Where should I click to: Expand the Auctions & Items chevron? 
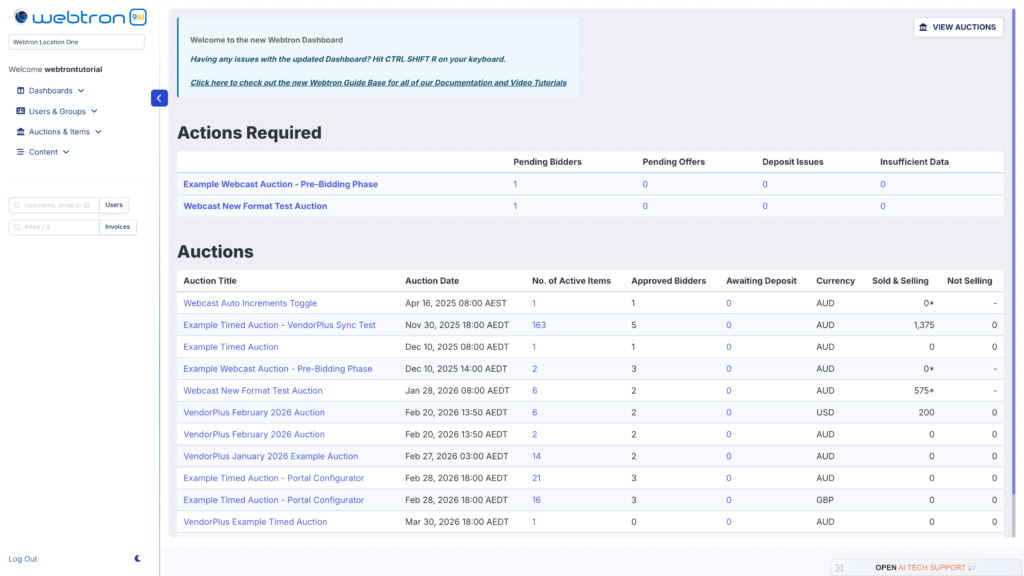click(x=98, y=132)
